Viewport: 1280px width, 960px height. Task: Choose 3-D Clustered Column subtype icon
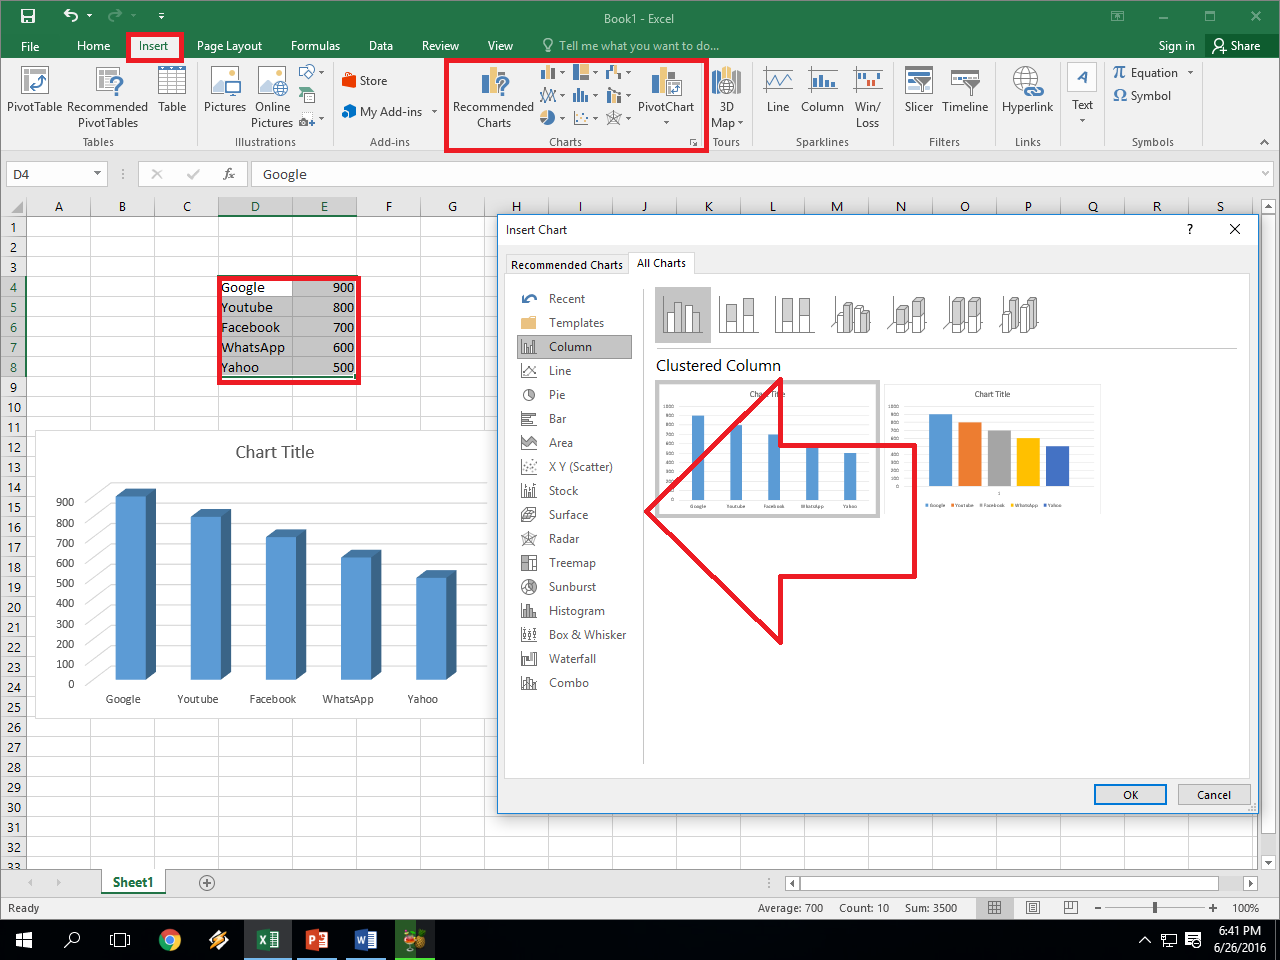click(x=851, y=315)
